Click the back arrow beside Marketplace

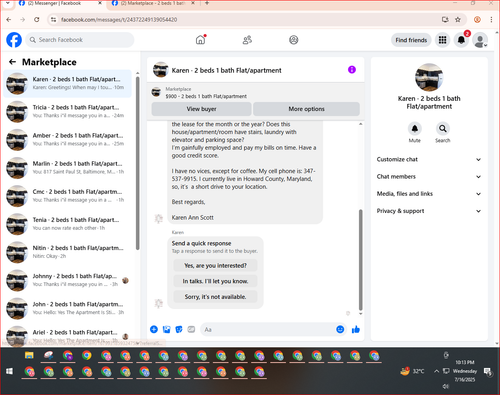[x=12, y=62]
